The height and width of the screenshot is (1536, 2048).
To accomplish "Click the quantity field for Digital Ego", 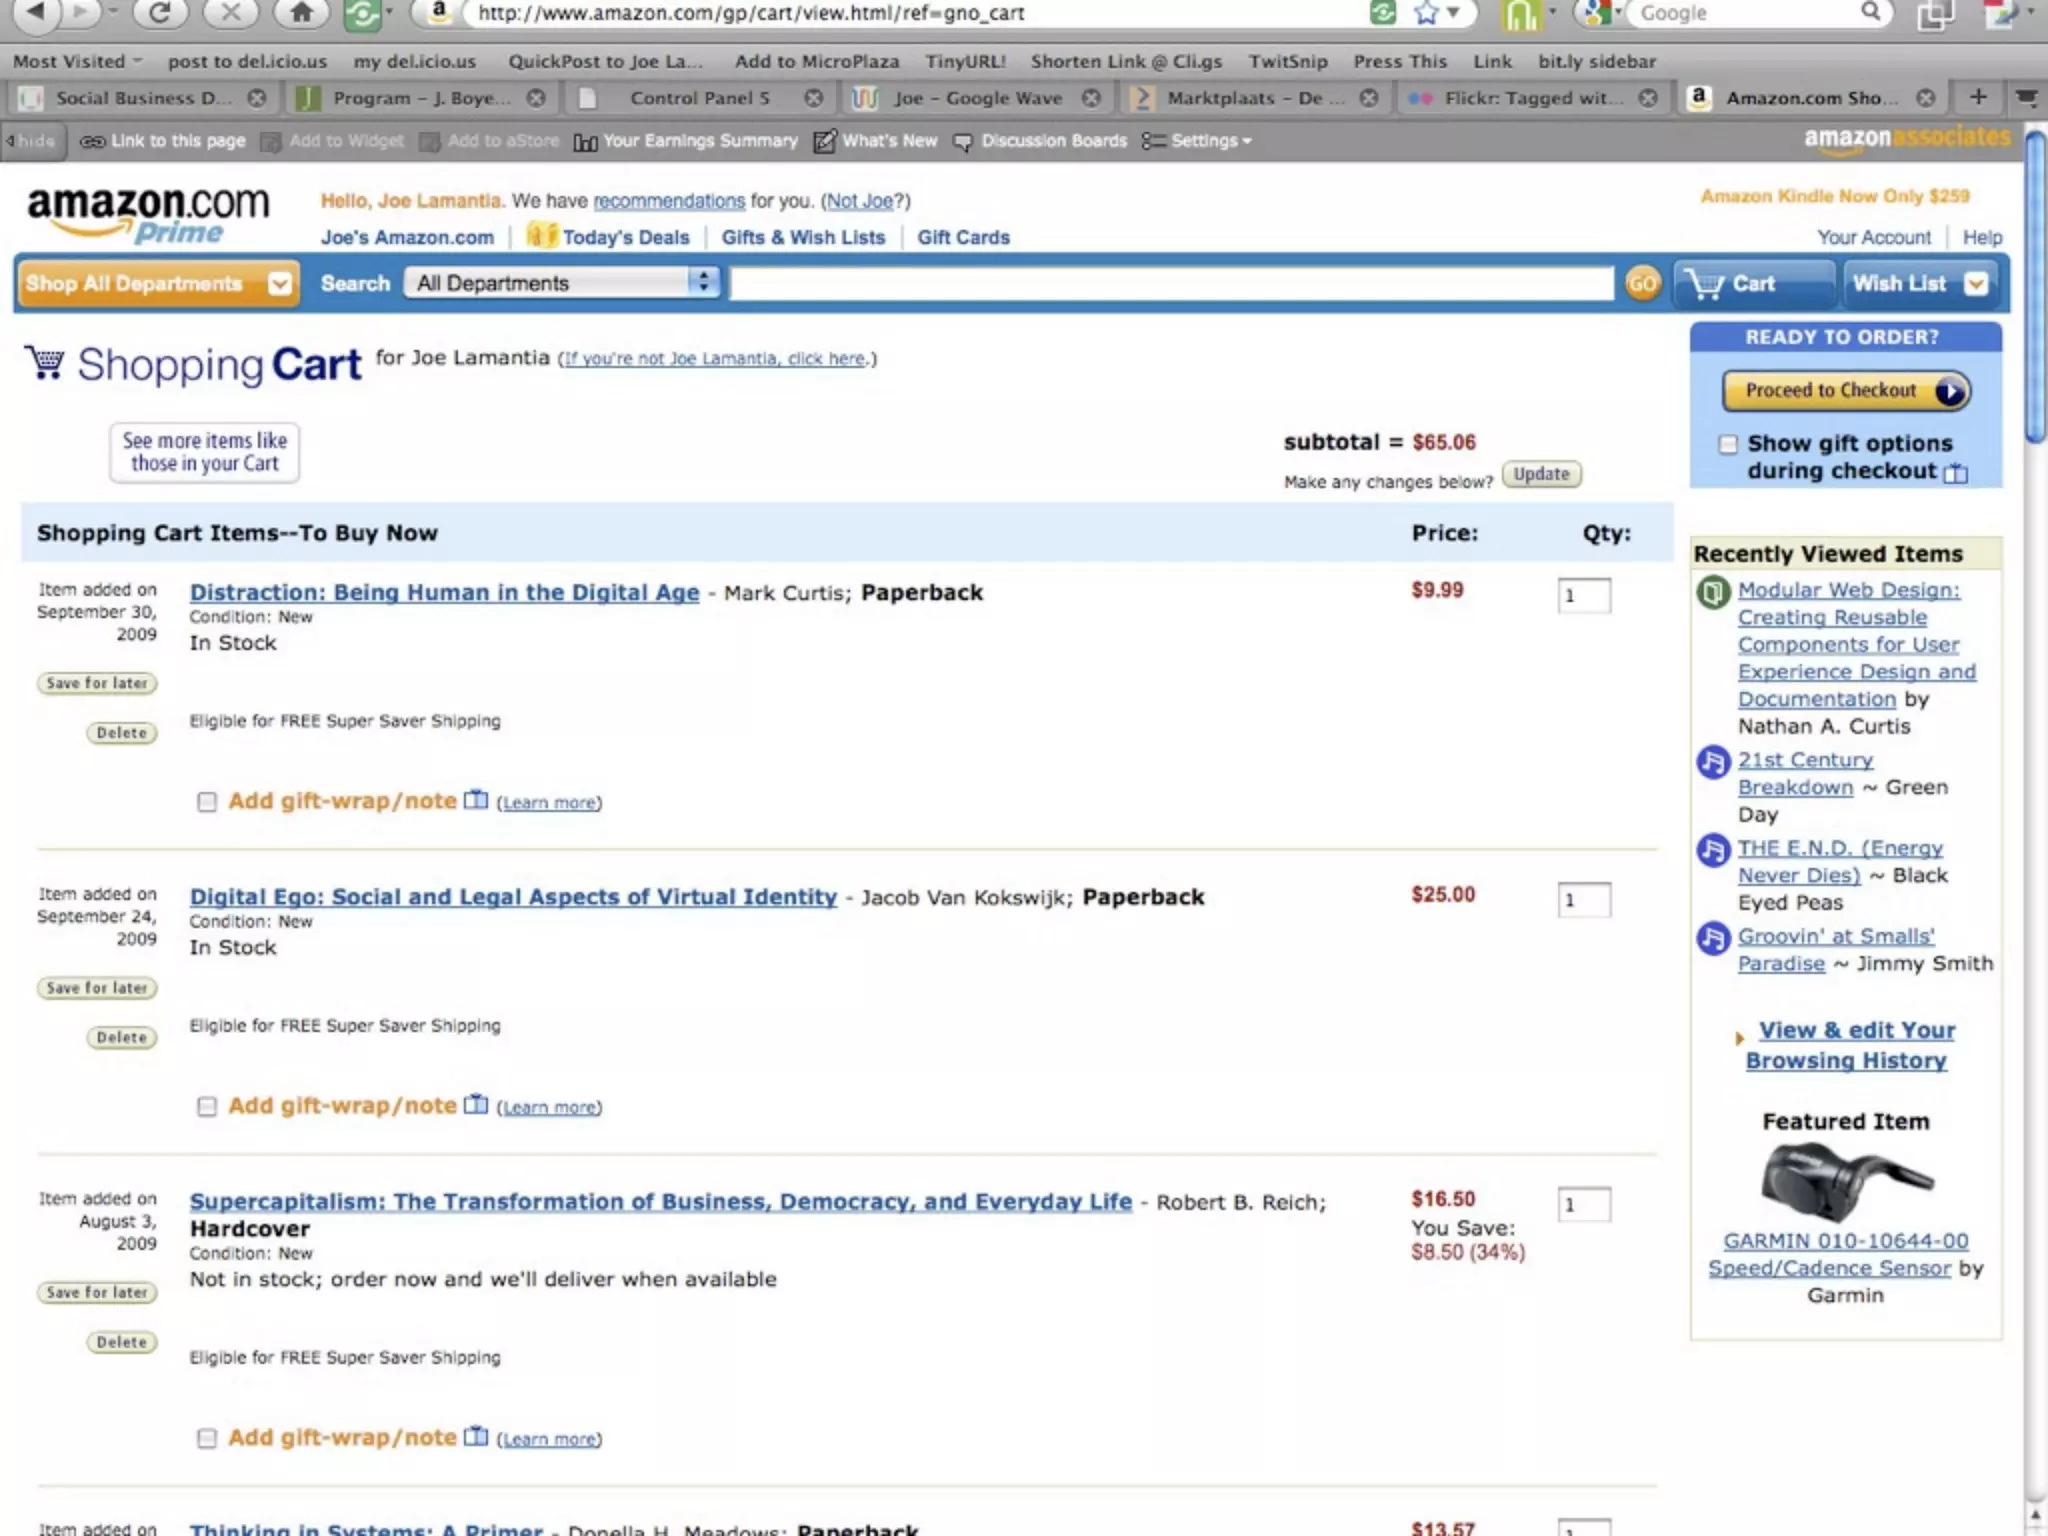I will pyautogui.click(x=1583, y=900).
